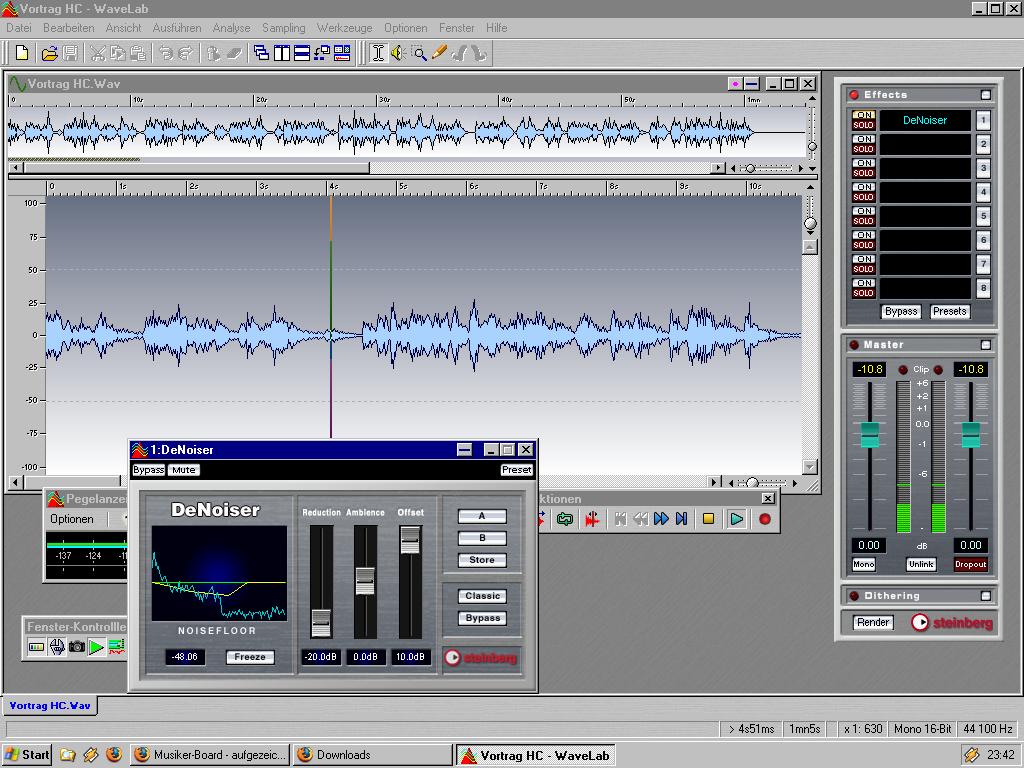
Task: Click the tile horizontally toolbar icon
Action: point(302,53)
